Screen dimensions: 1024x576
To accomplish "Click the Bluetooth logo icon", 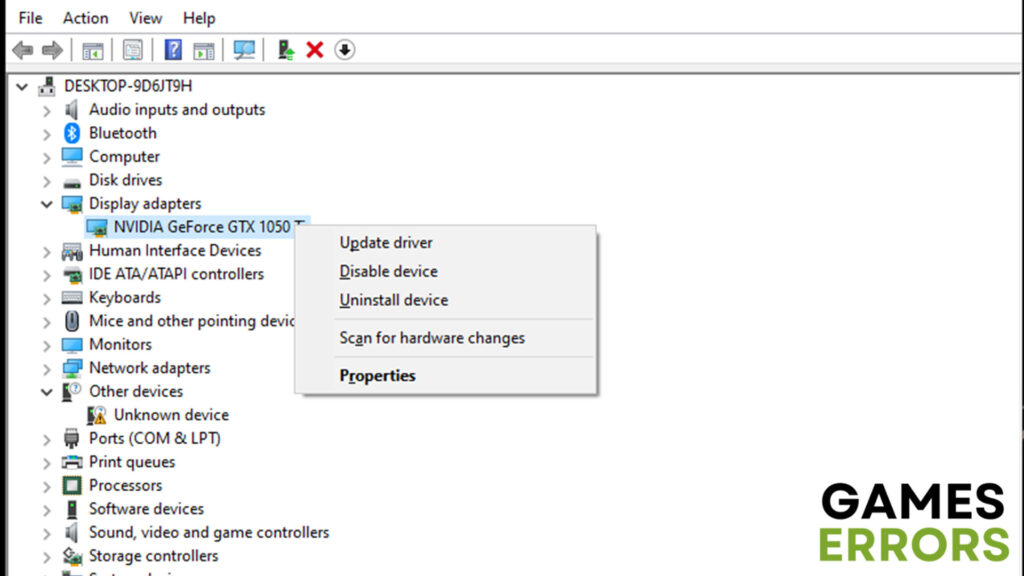I will tap(72, 133).
